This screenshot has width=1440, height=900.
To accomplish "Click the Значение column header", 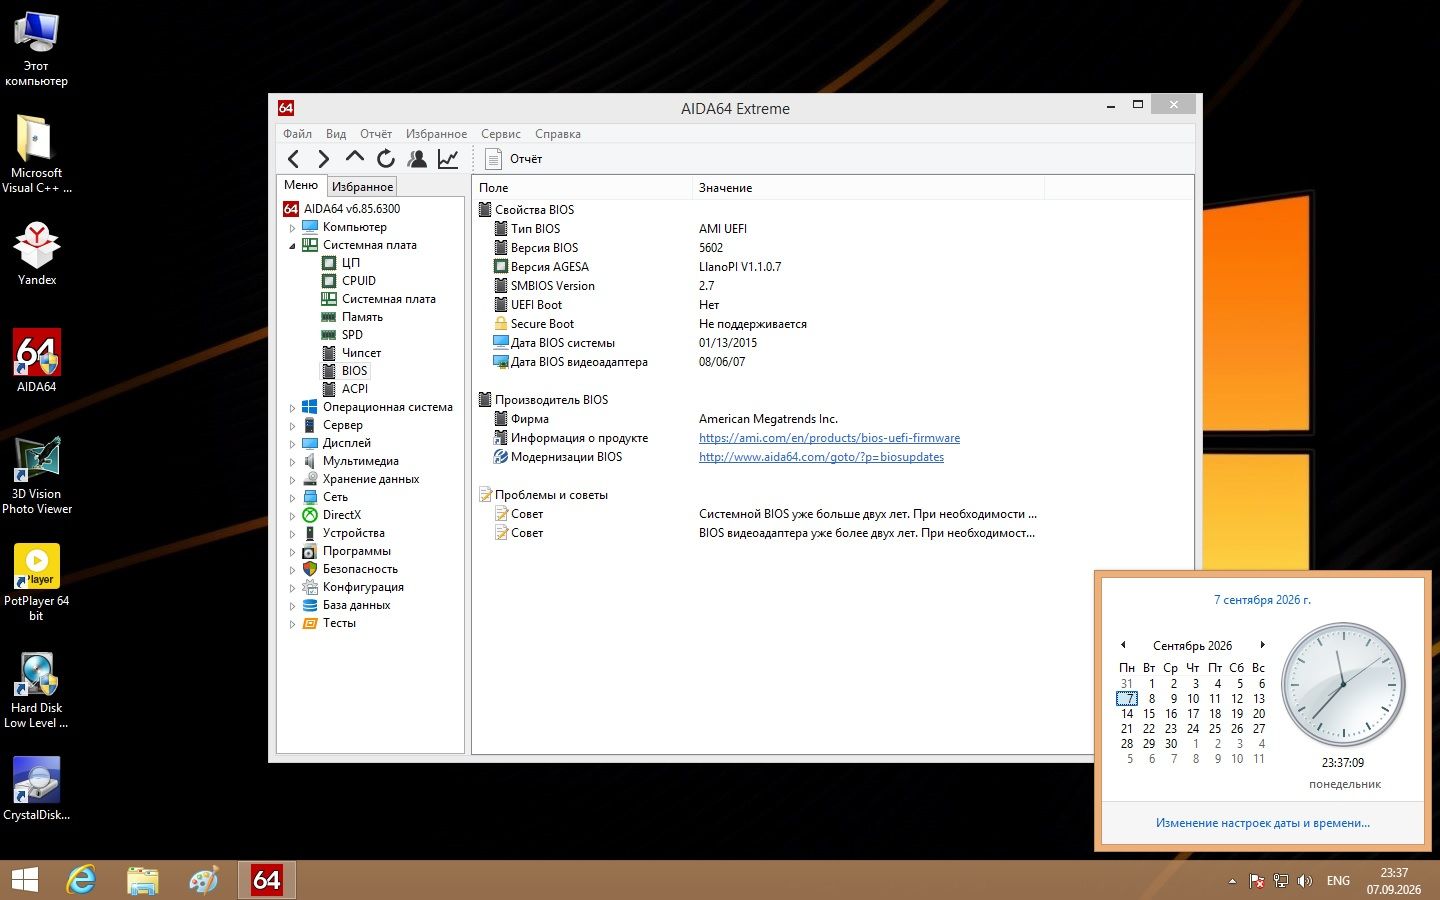I will [x=867, y=188].
